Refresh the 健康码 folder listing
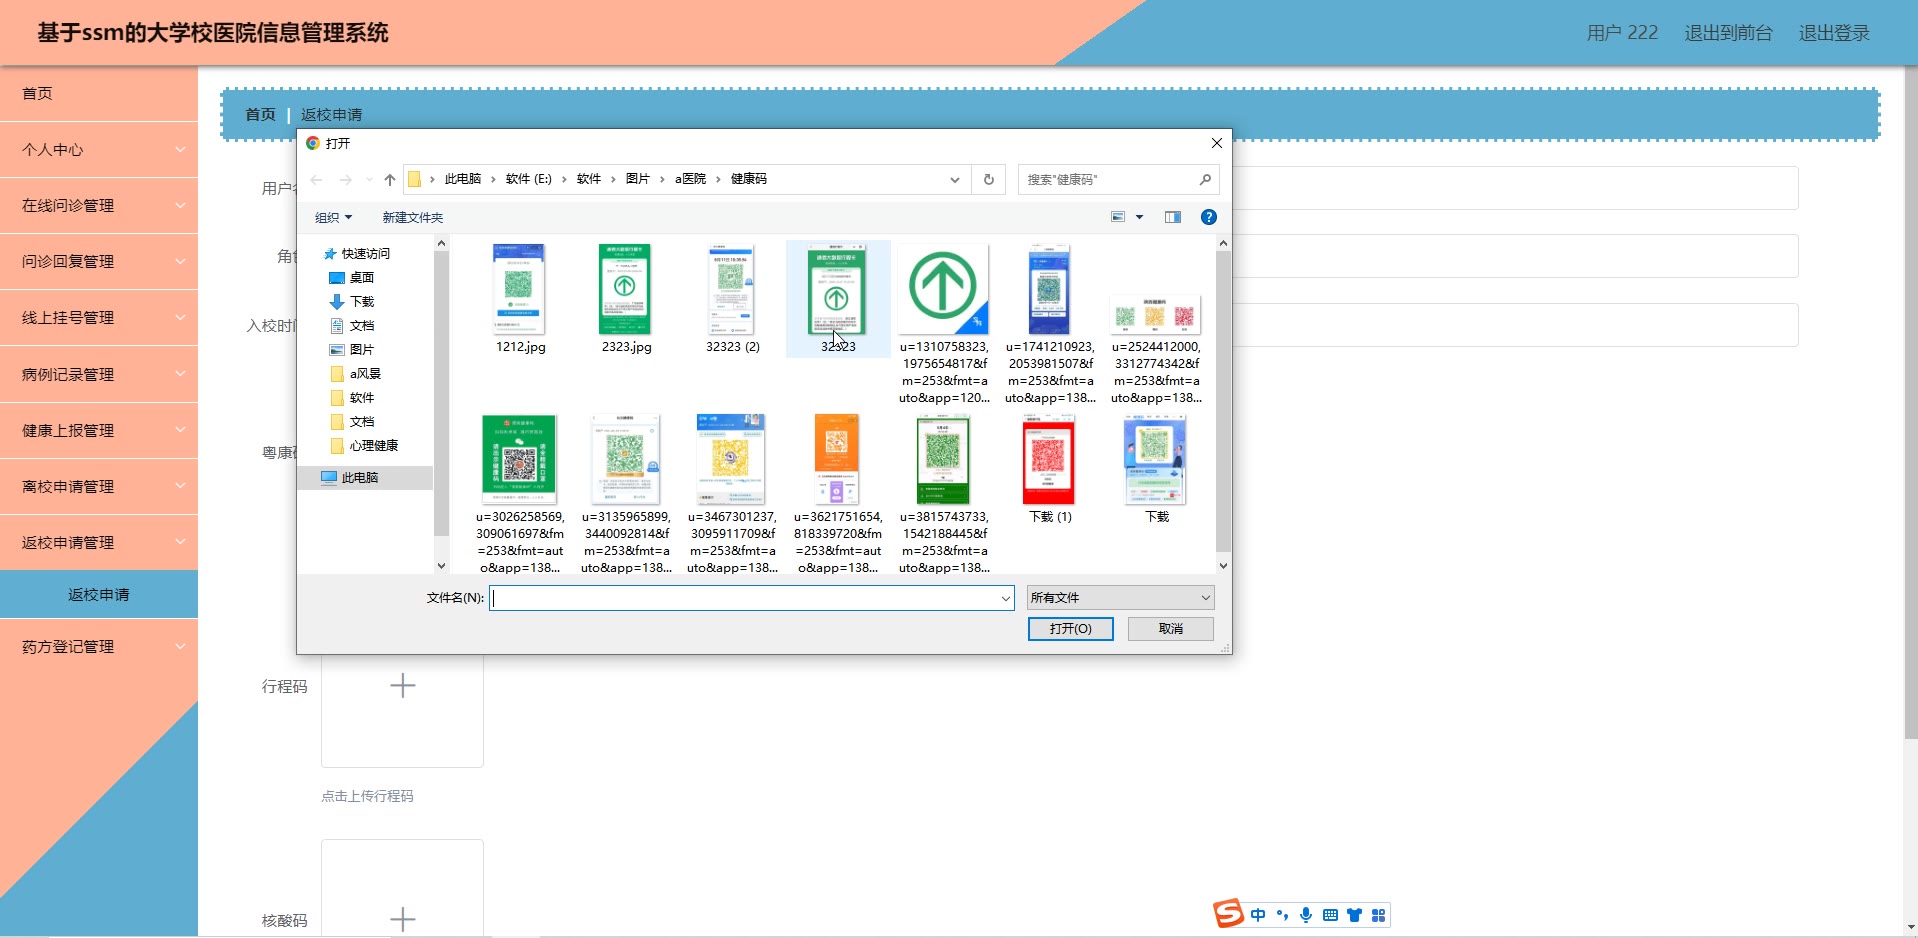The height and width of the screenshot is (938, 1918). (988, 180)
